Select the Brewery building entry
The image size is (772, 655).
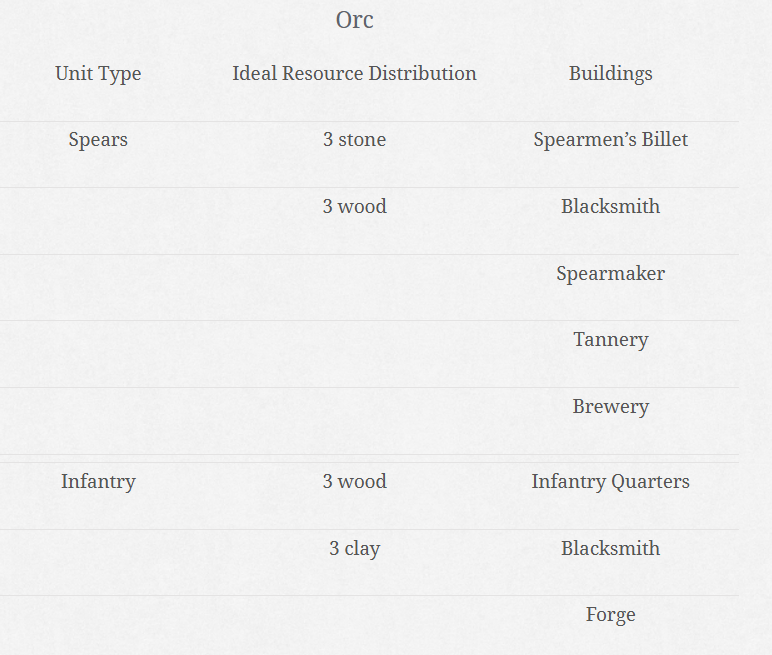point(610,407)
